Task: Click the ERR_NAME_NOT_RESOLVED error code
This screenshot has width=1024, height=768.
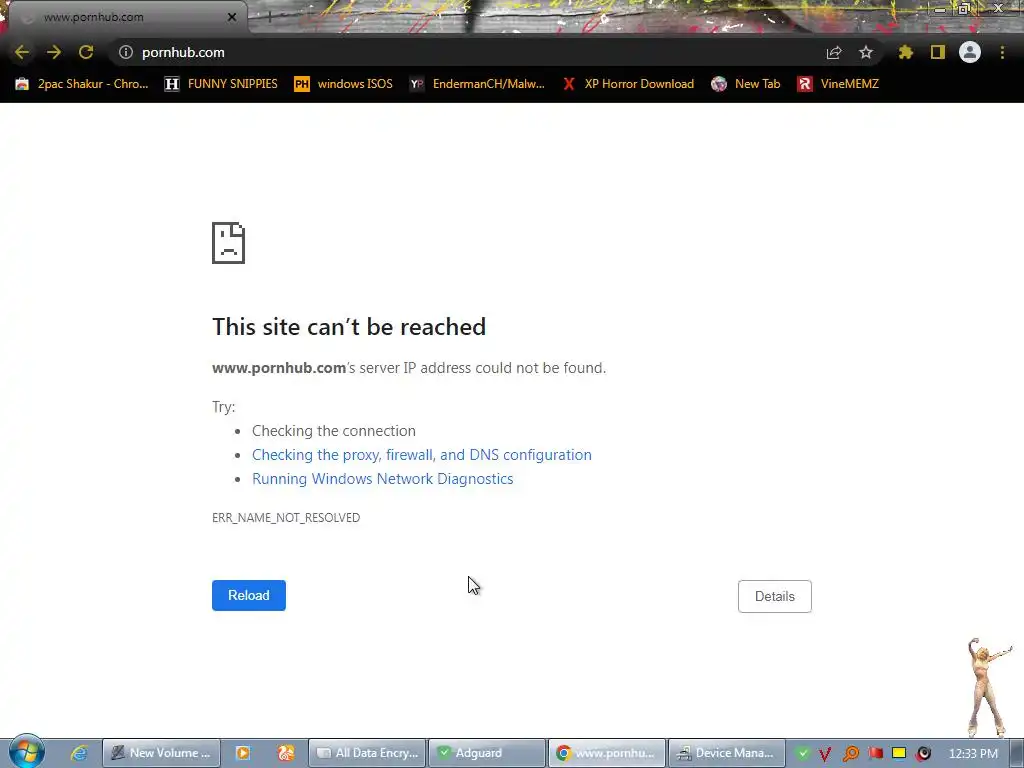Action: point(286,517)
